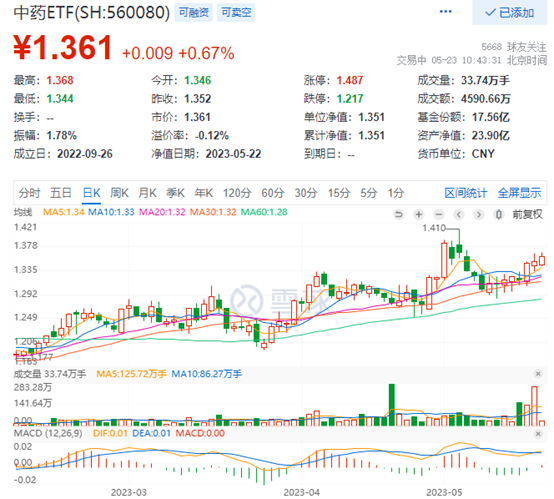This screenshot has height=499, width=554.
Task: Click the 均线 indicator label
Action: point(23,212)
